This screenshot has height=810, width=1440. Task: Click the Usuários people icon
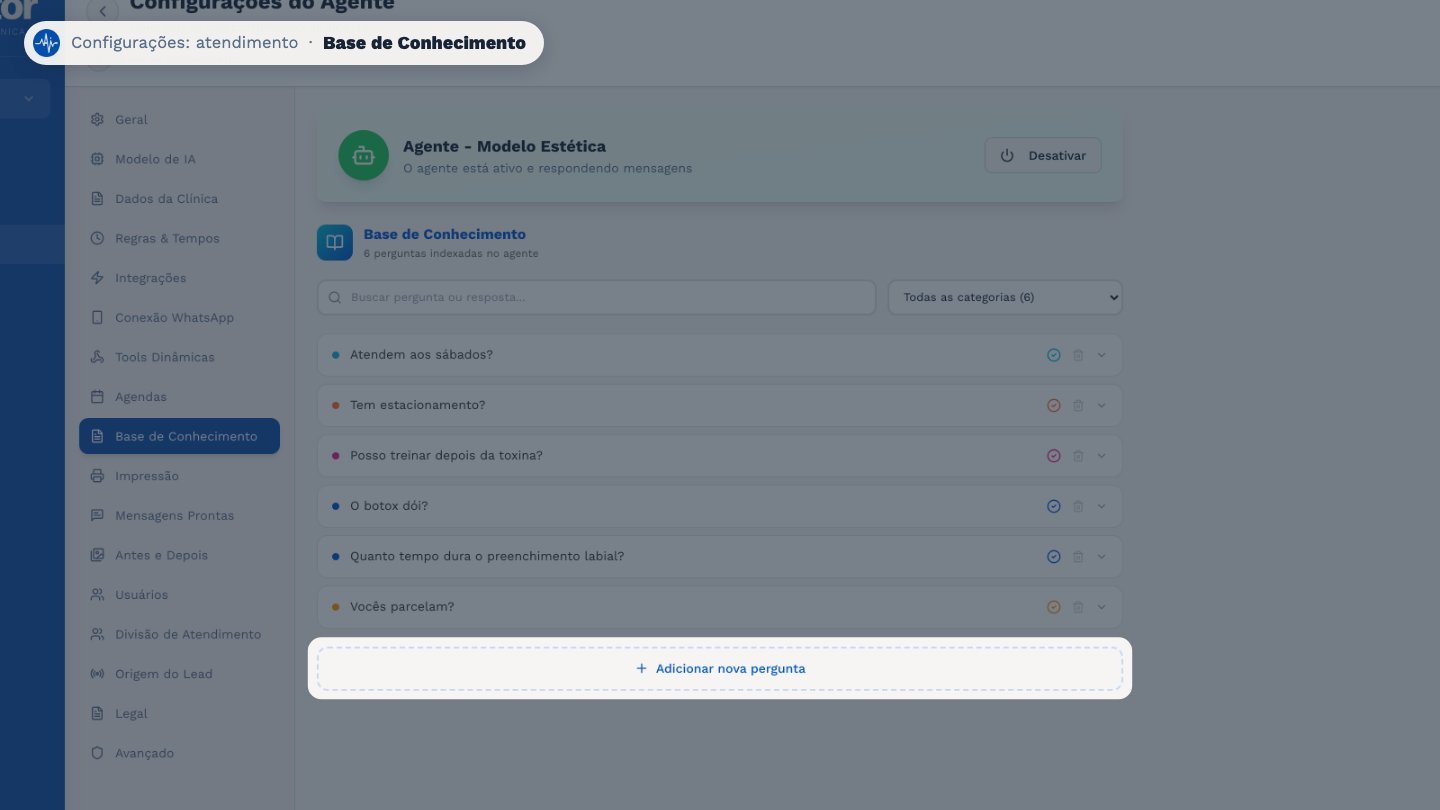(97, 595)
